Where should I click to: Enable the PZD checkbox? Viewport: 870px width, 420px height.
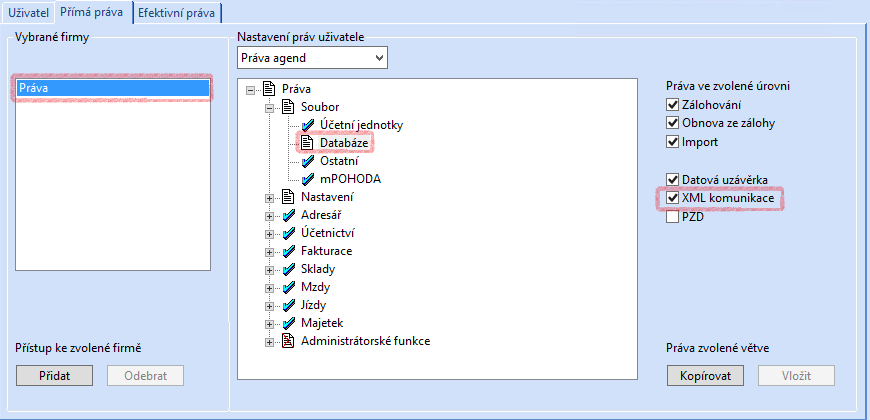click(x=672, y=217)
